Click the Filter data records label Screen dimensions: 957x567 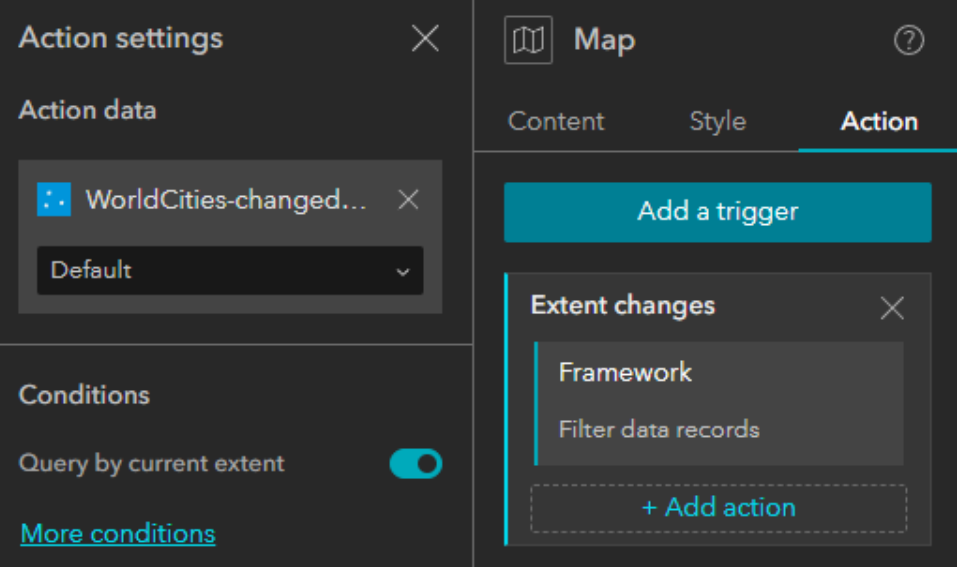coord(659,430)
